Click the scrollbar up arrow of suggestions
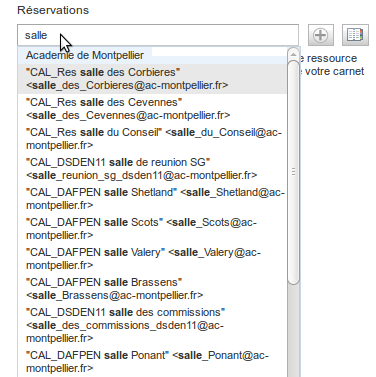 point(293,54)
